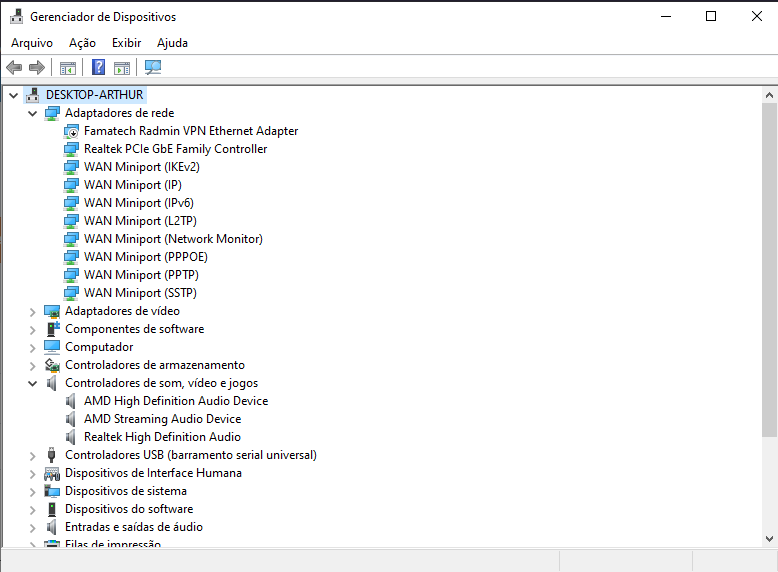Open the Arquivo menu

pyautogui.click(x=32, y=43)
